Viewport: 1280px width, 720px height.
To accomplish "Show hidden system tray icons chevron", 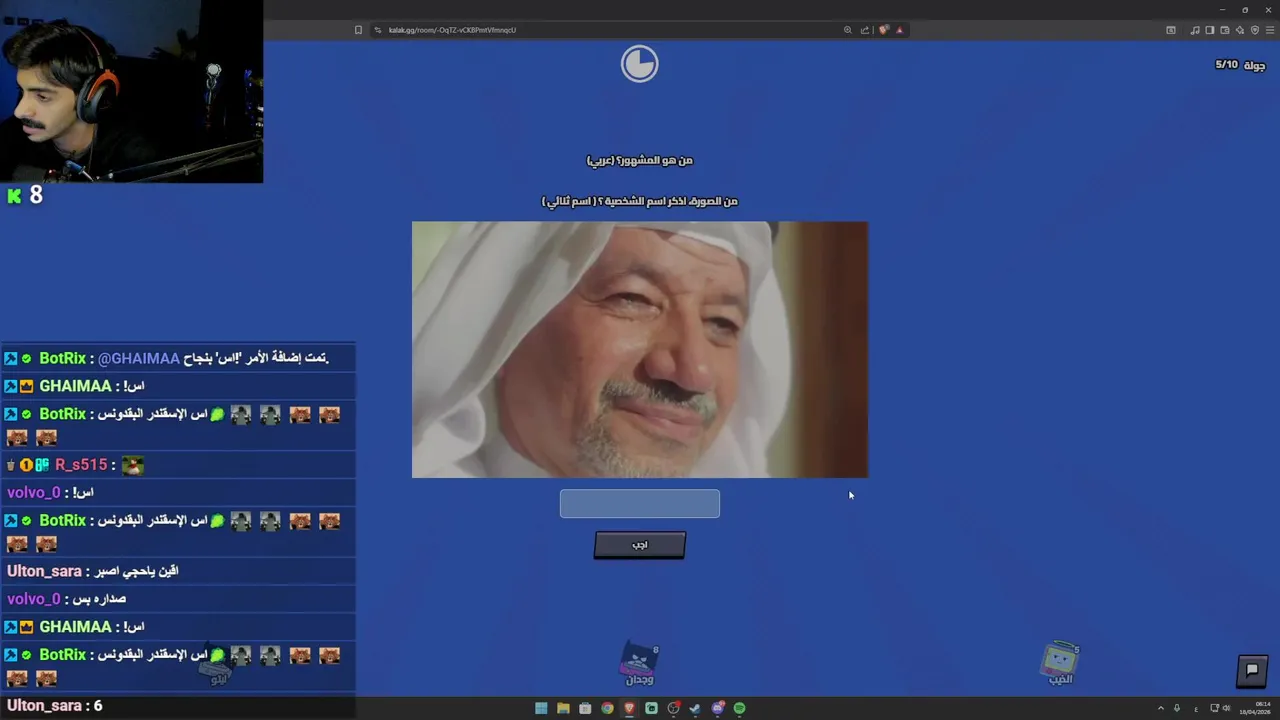I will [x=1161, y=708].
